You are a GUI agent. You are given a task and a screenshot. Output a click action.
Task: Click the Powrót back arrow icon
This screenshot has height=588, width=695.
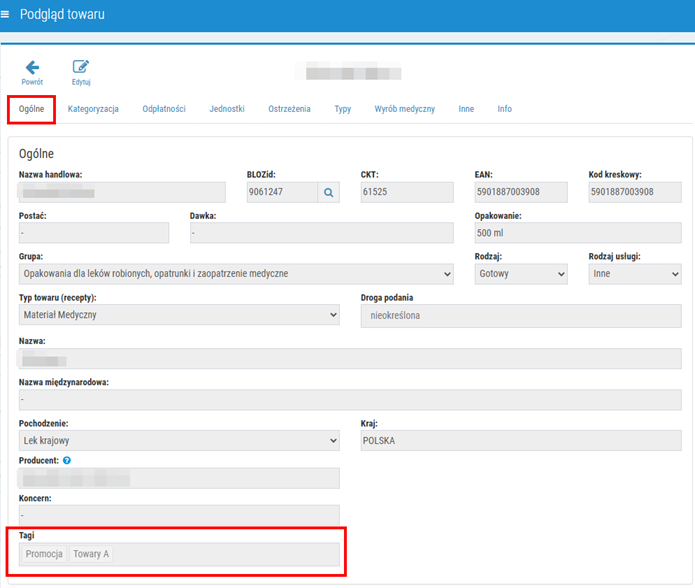coord(32,67)
